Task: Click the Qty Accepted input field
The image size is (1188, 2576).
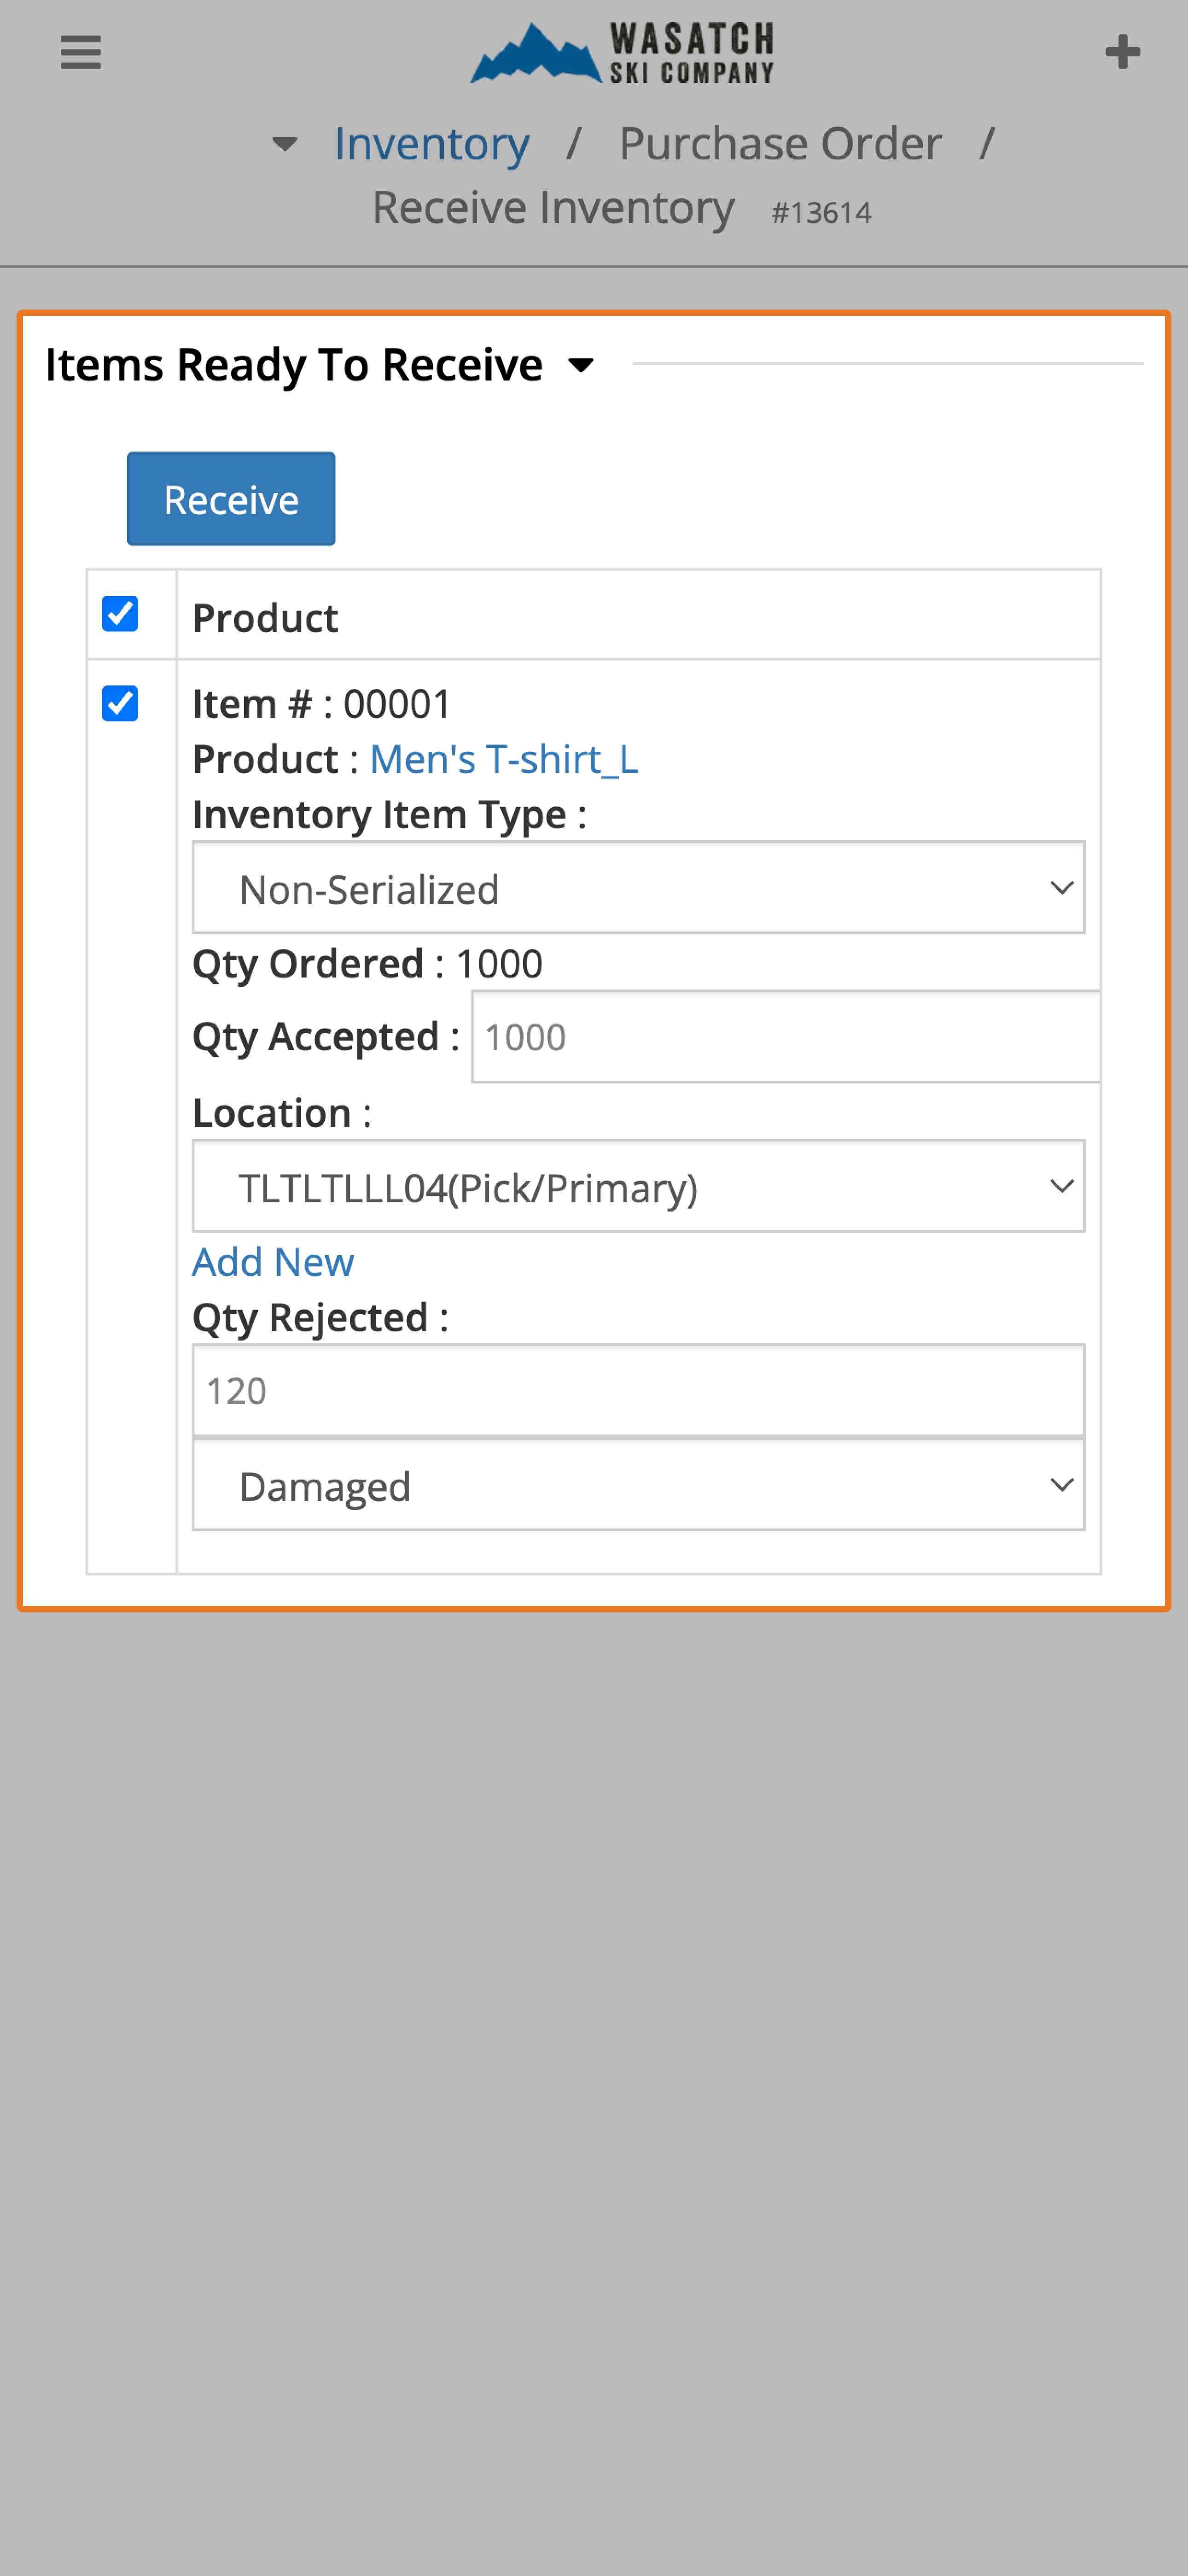Action: click(x=786, y=1037)
